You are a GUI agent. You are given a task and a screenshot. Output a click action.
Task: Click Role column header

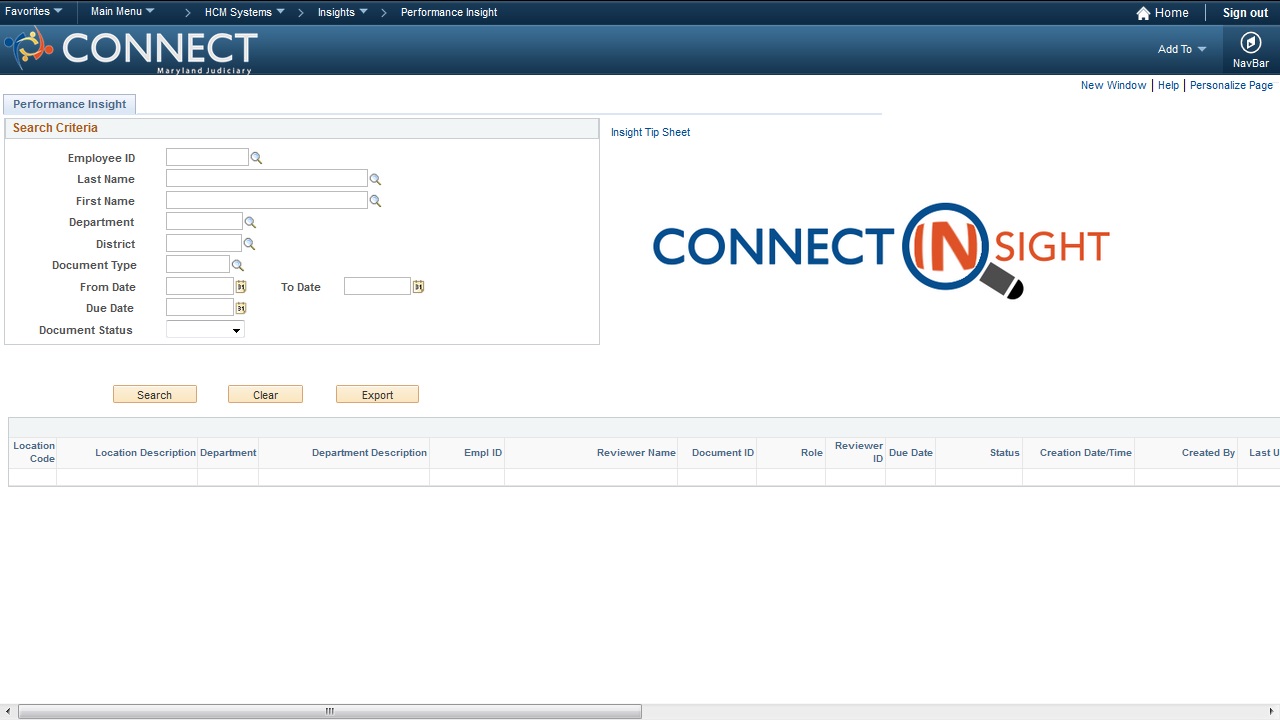(x=812, y=453)
